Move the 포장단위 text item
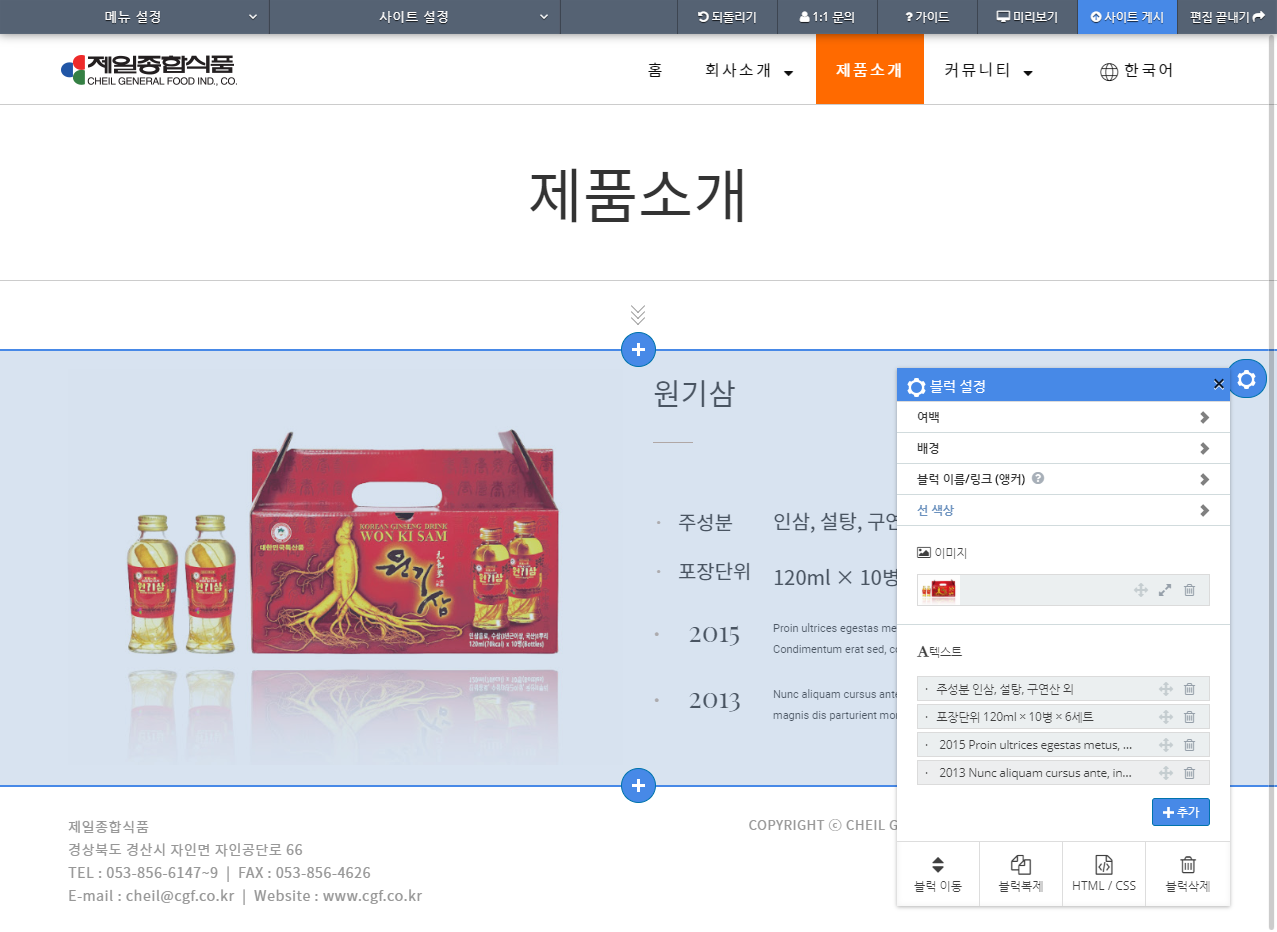The image size is (1277, 932). click(x=1165, y=717)
